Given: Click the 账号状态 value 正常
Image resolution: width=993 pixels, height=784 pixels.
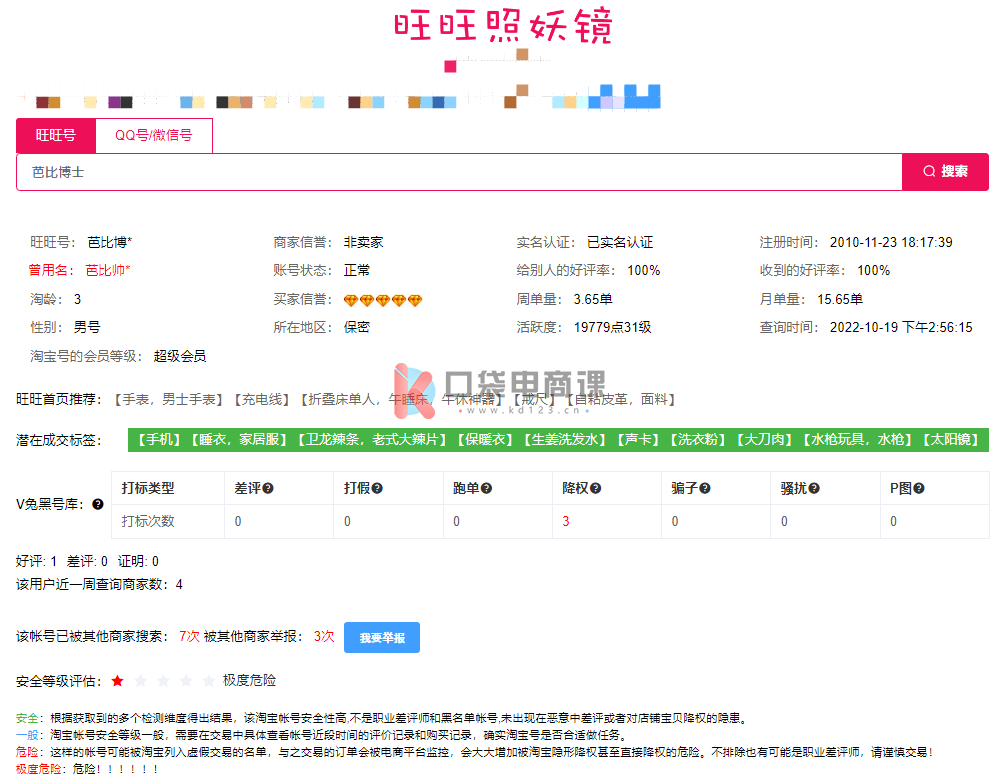Looking at the screenshot, I should pos(357,270).
